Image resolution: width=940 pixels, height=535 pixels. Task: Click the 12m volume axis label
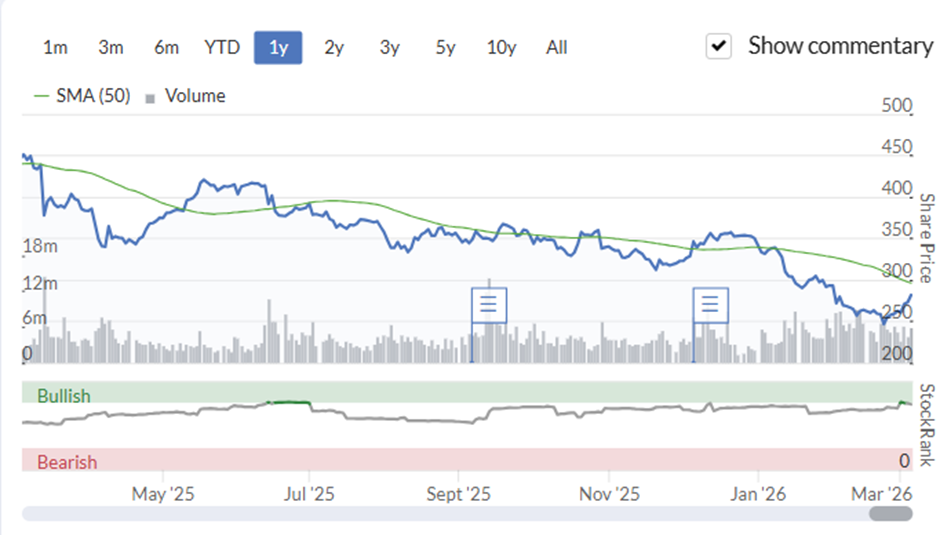(40, 283)
